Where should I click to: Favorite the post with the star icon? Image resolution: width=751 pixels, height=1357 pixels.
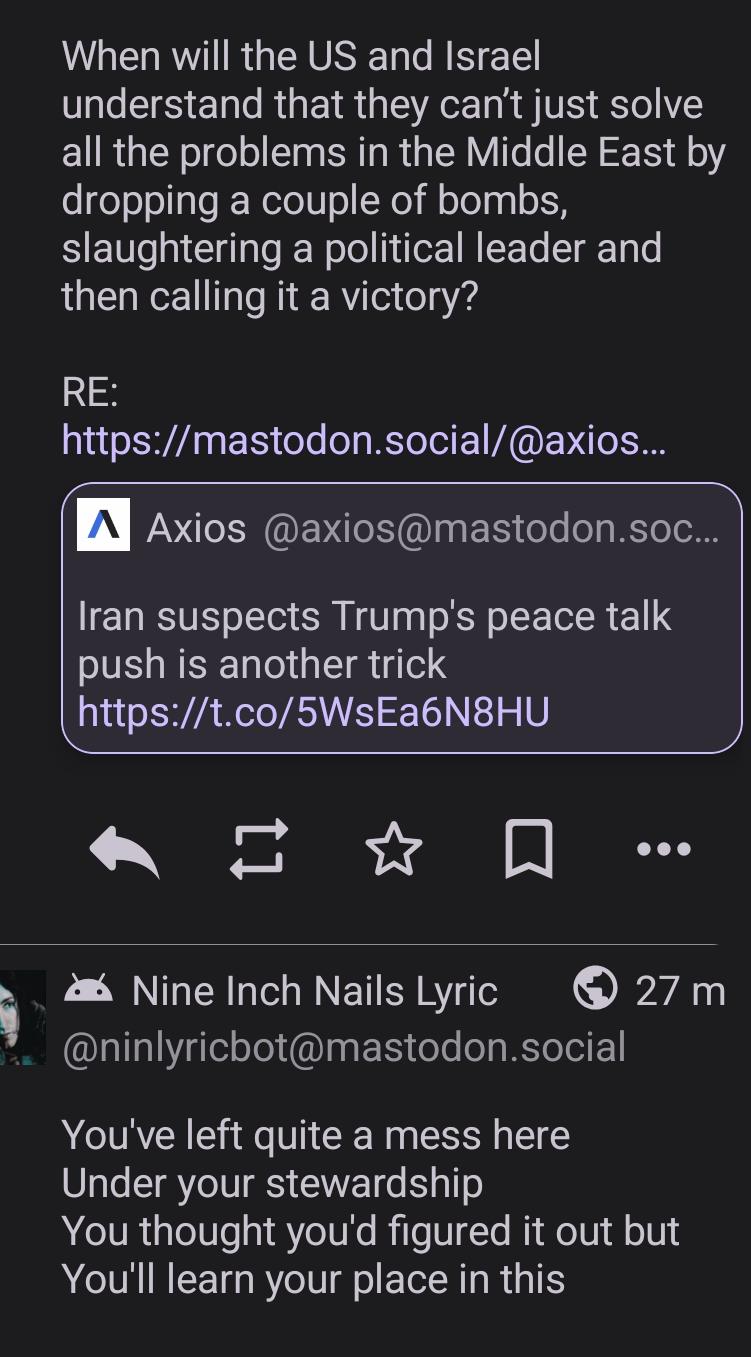393,849
